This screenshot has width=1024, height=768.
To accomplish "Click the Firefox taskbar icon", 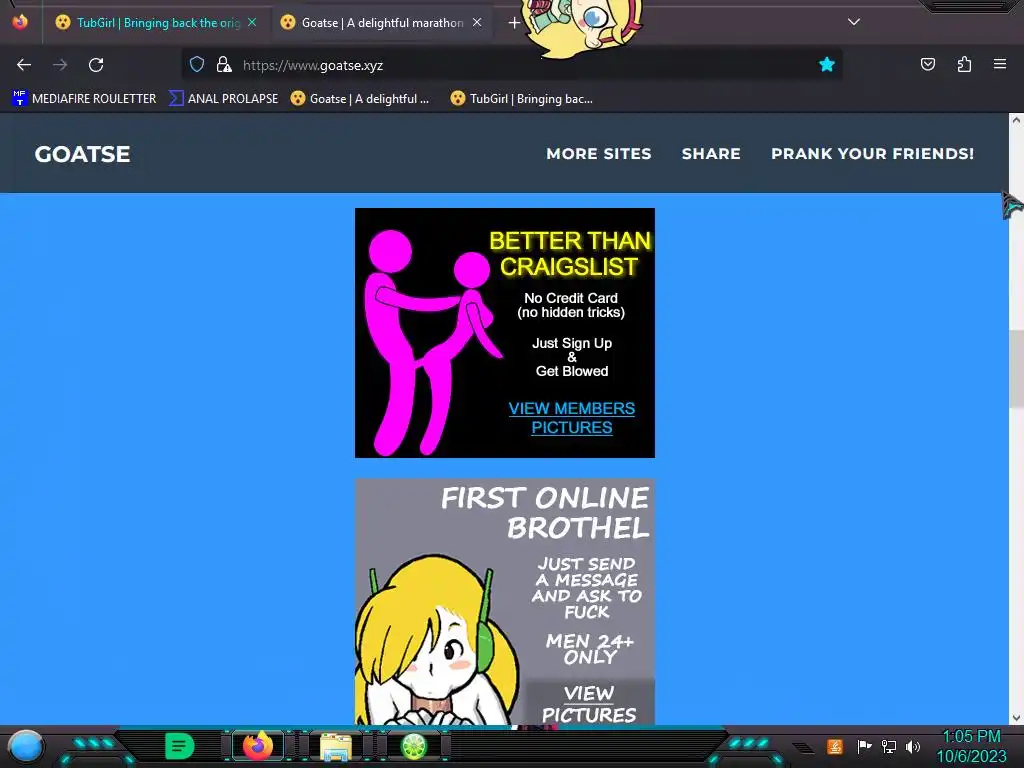I will coord(257,746).
